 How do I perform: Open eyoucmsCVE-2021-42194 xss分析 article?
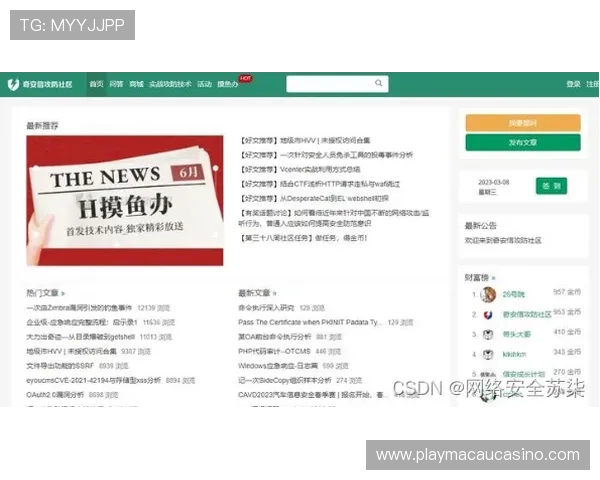point(94,380)
